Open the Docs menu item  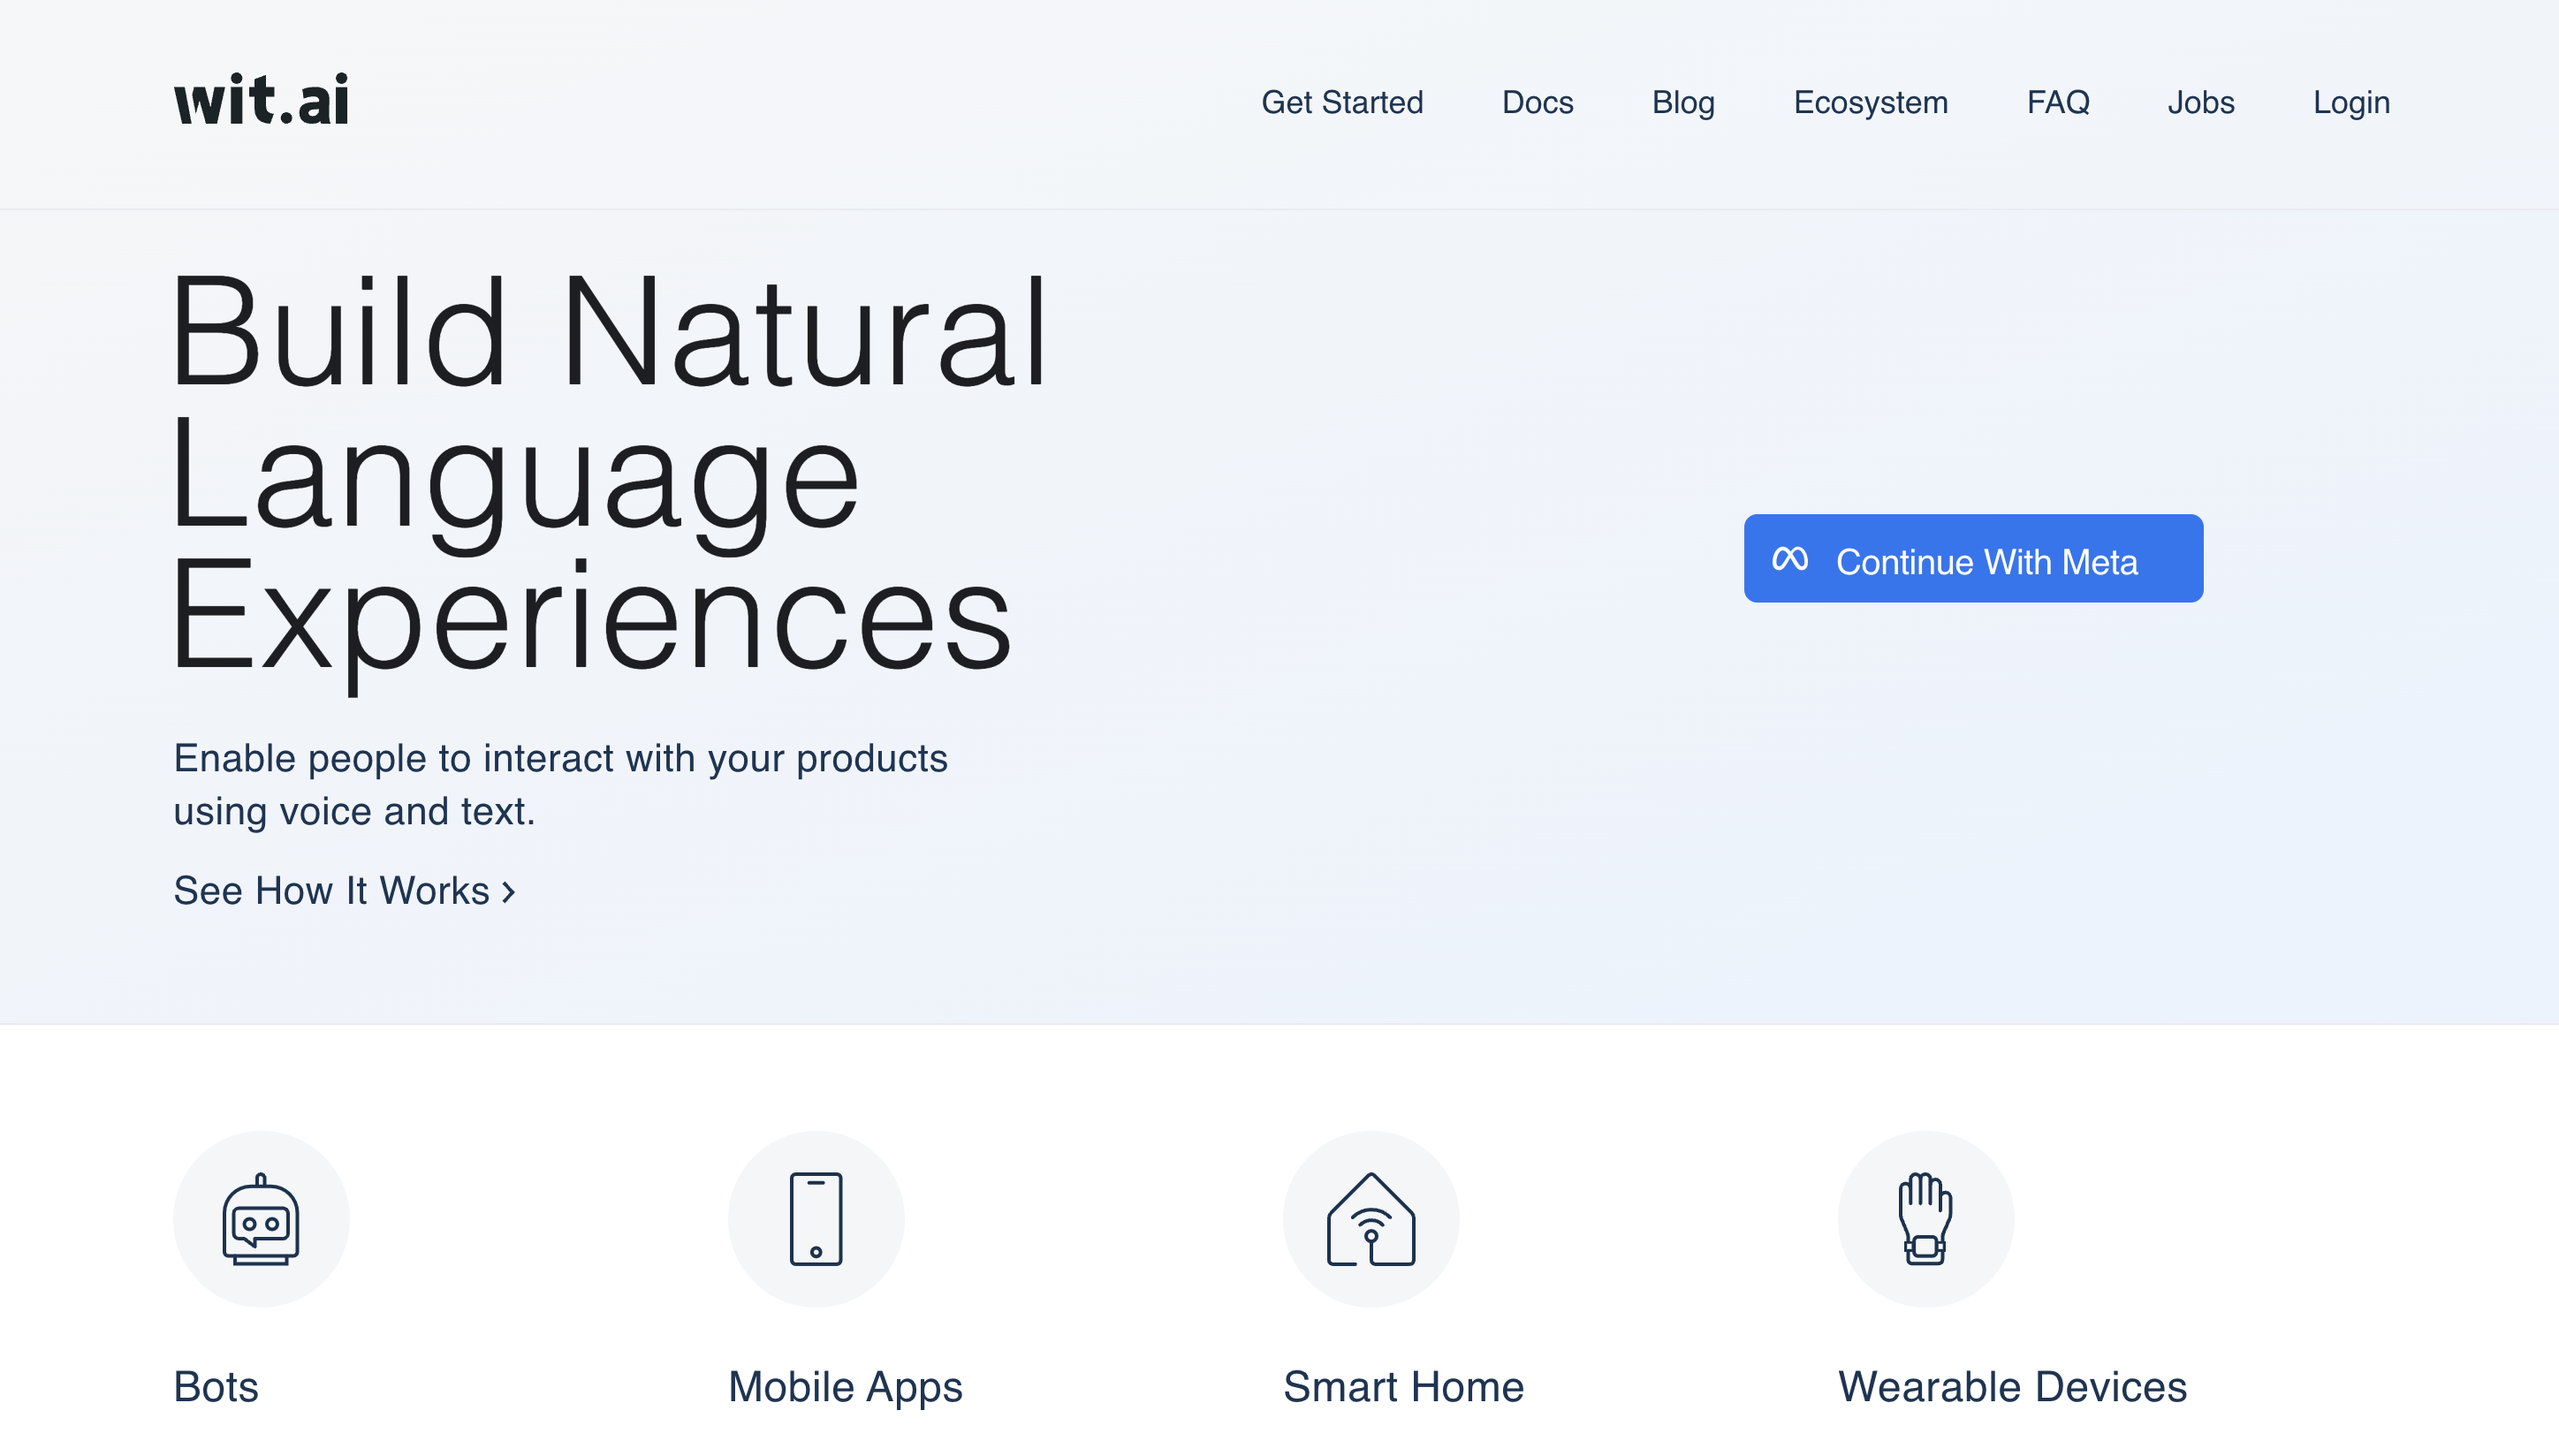coord(1537,102)
